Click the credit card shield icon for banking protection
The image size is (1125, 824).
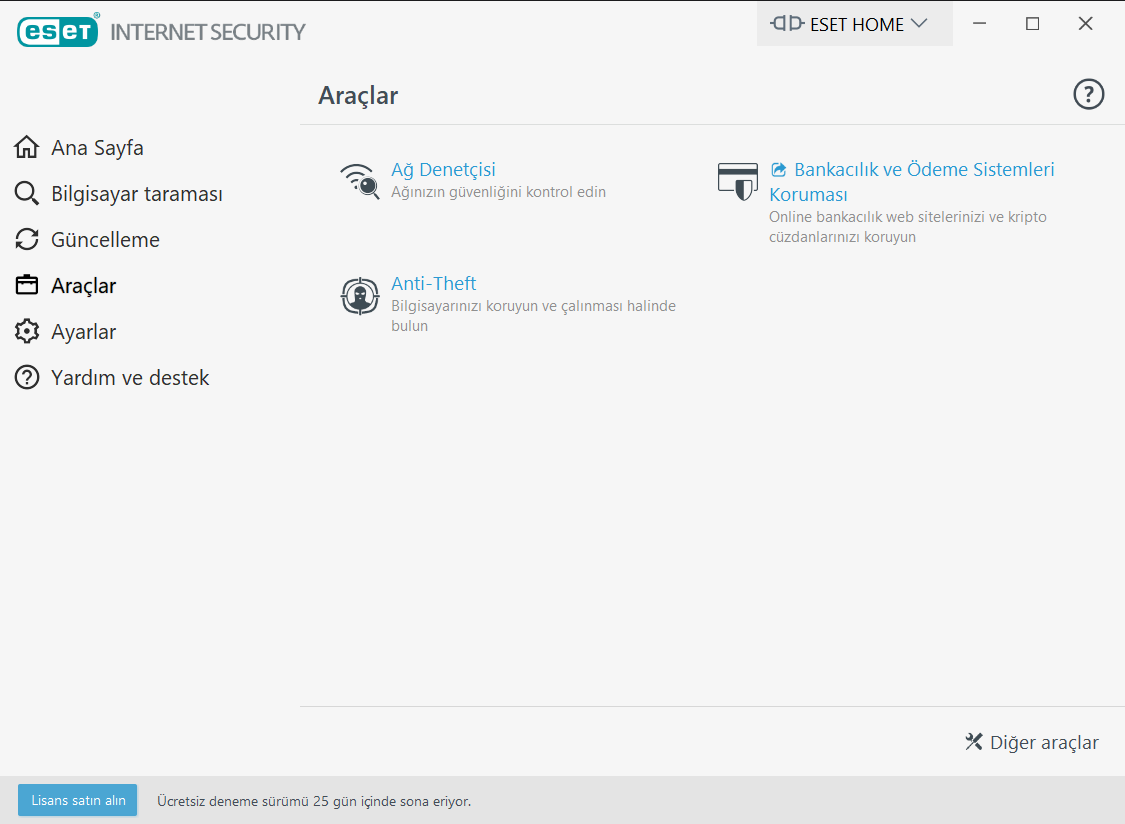[738, 181]
